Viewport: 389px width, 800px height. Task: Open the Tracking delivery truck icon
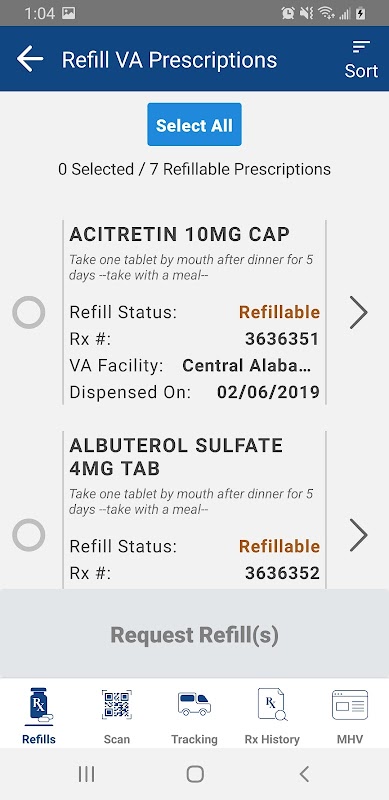(194, 704)
